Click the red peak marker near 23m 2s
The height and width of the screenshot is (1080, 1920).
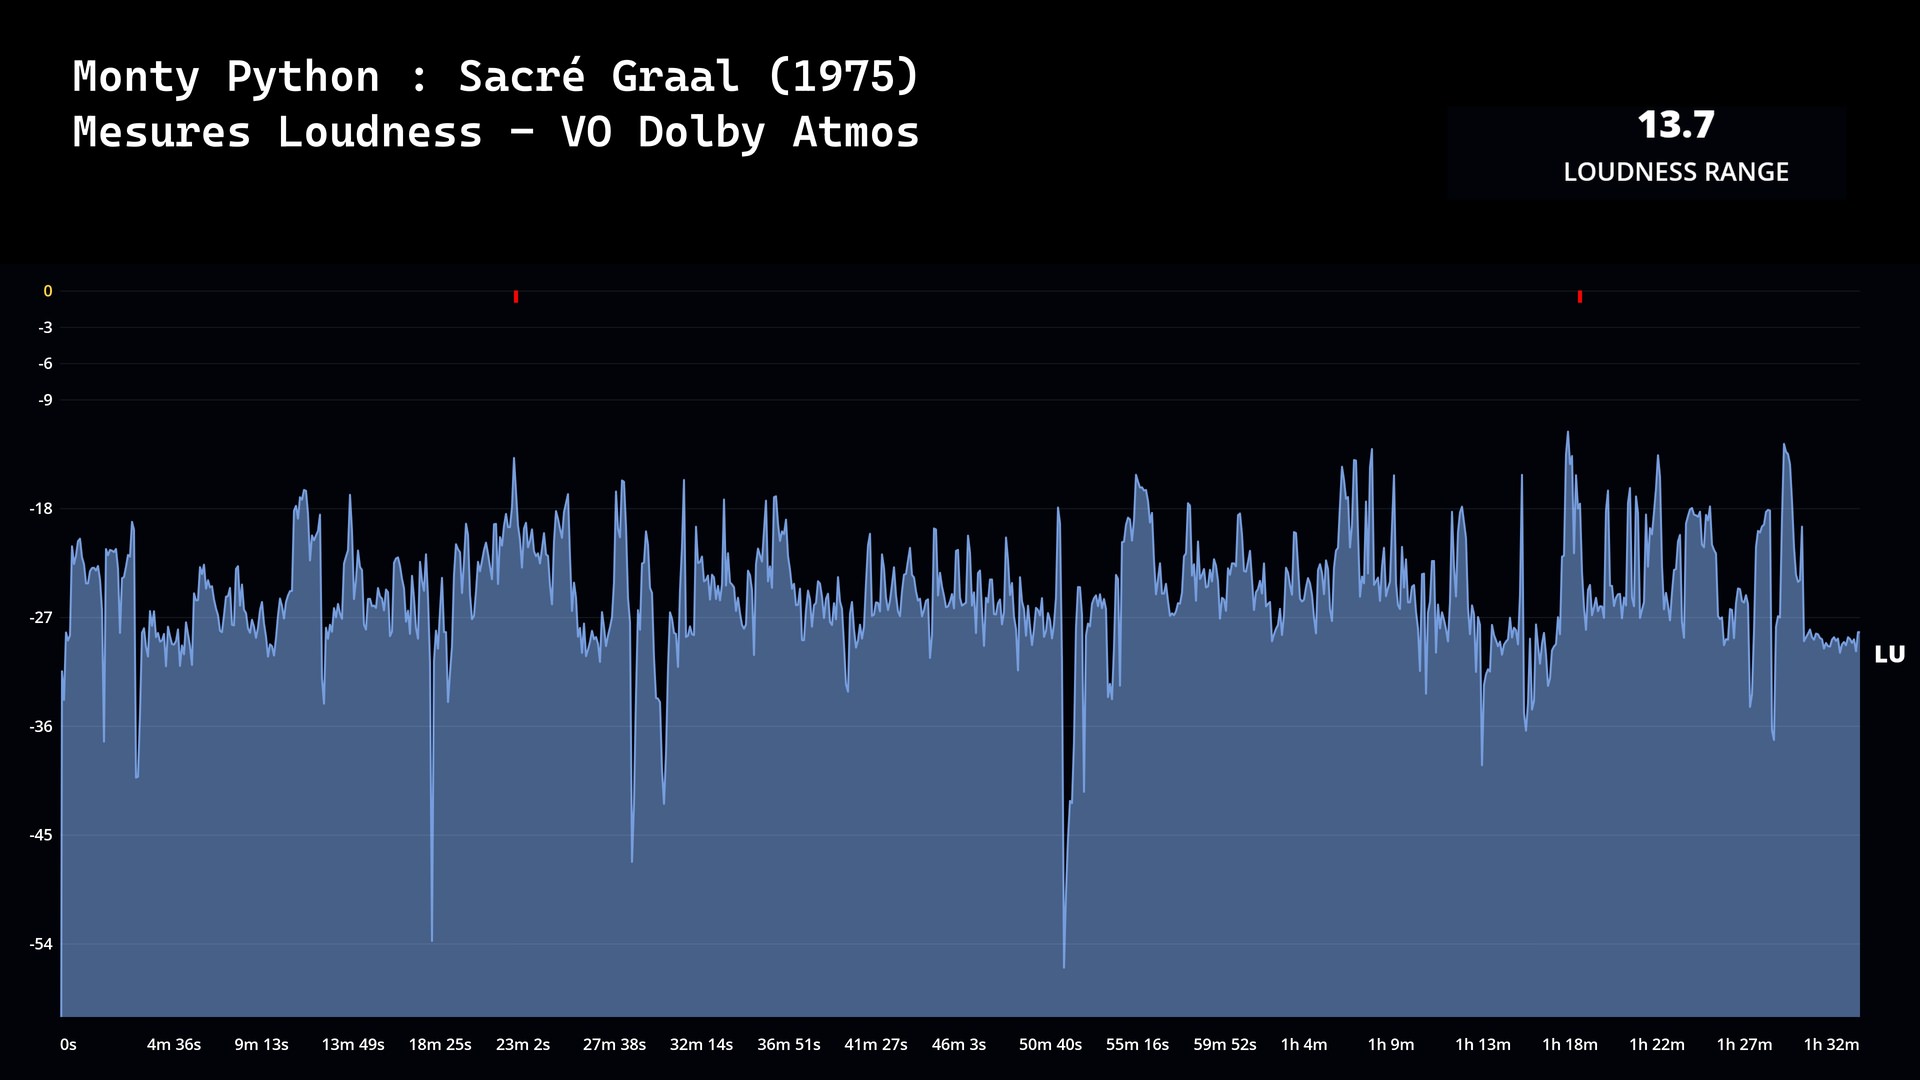click(516, 297)
